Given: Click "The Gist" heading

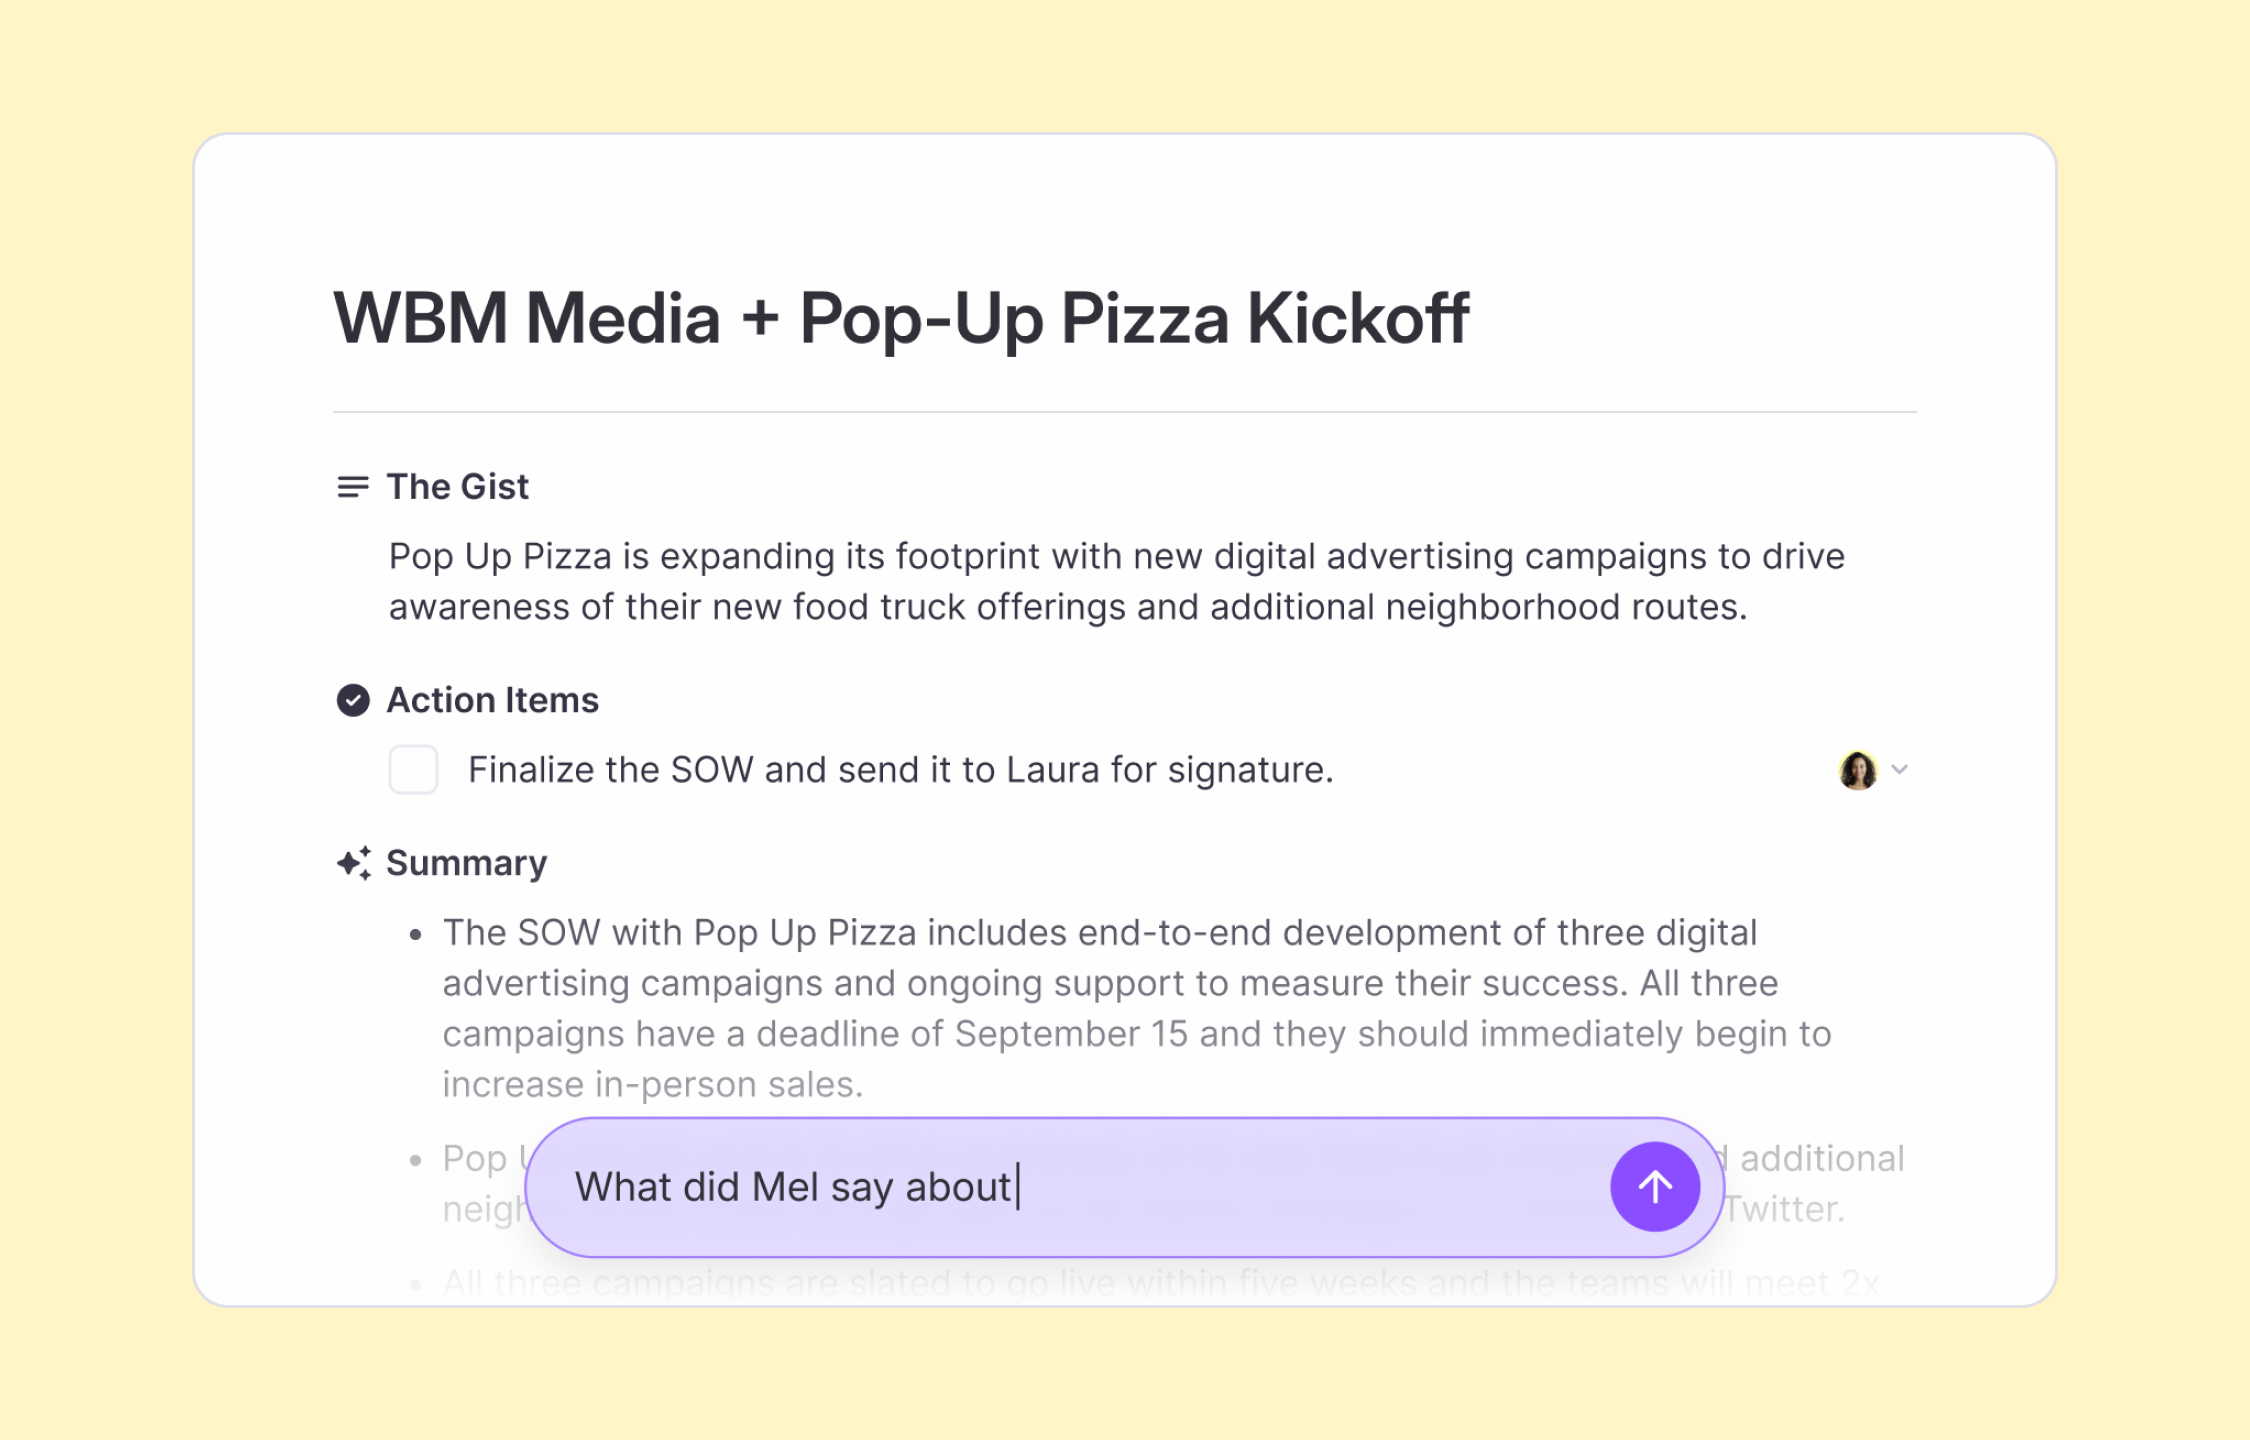Looking at the screenshot, I should point(458,487).
